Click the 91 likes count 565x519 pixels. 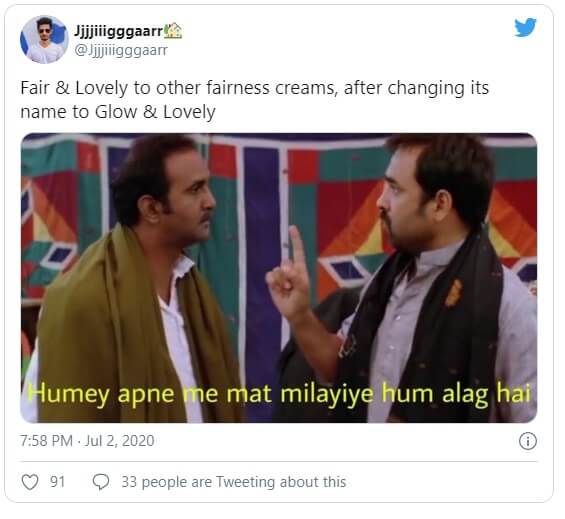coord(57,482)
